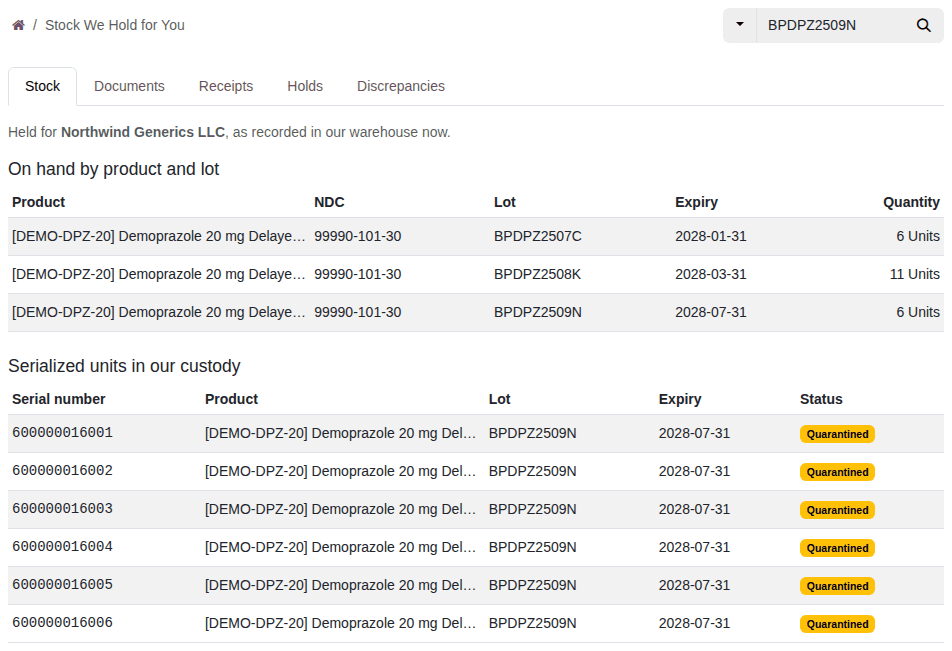
Task: Click product name for serial 600000016004
Action: click(x=340, y=547)
